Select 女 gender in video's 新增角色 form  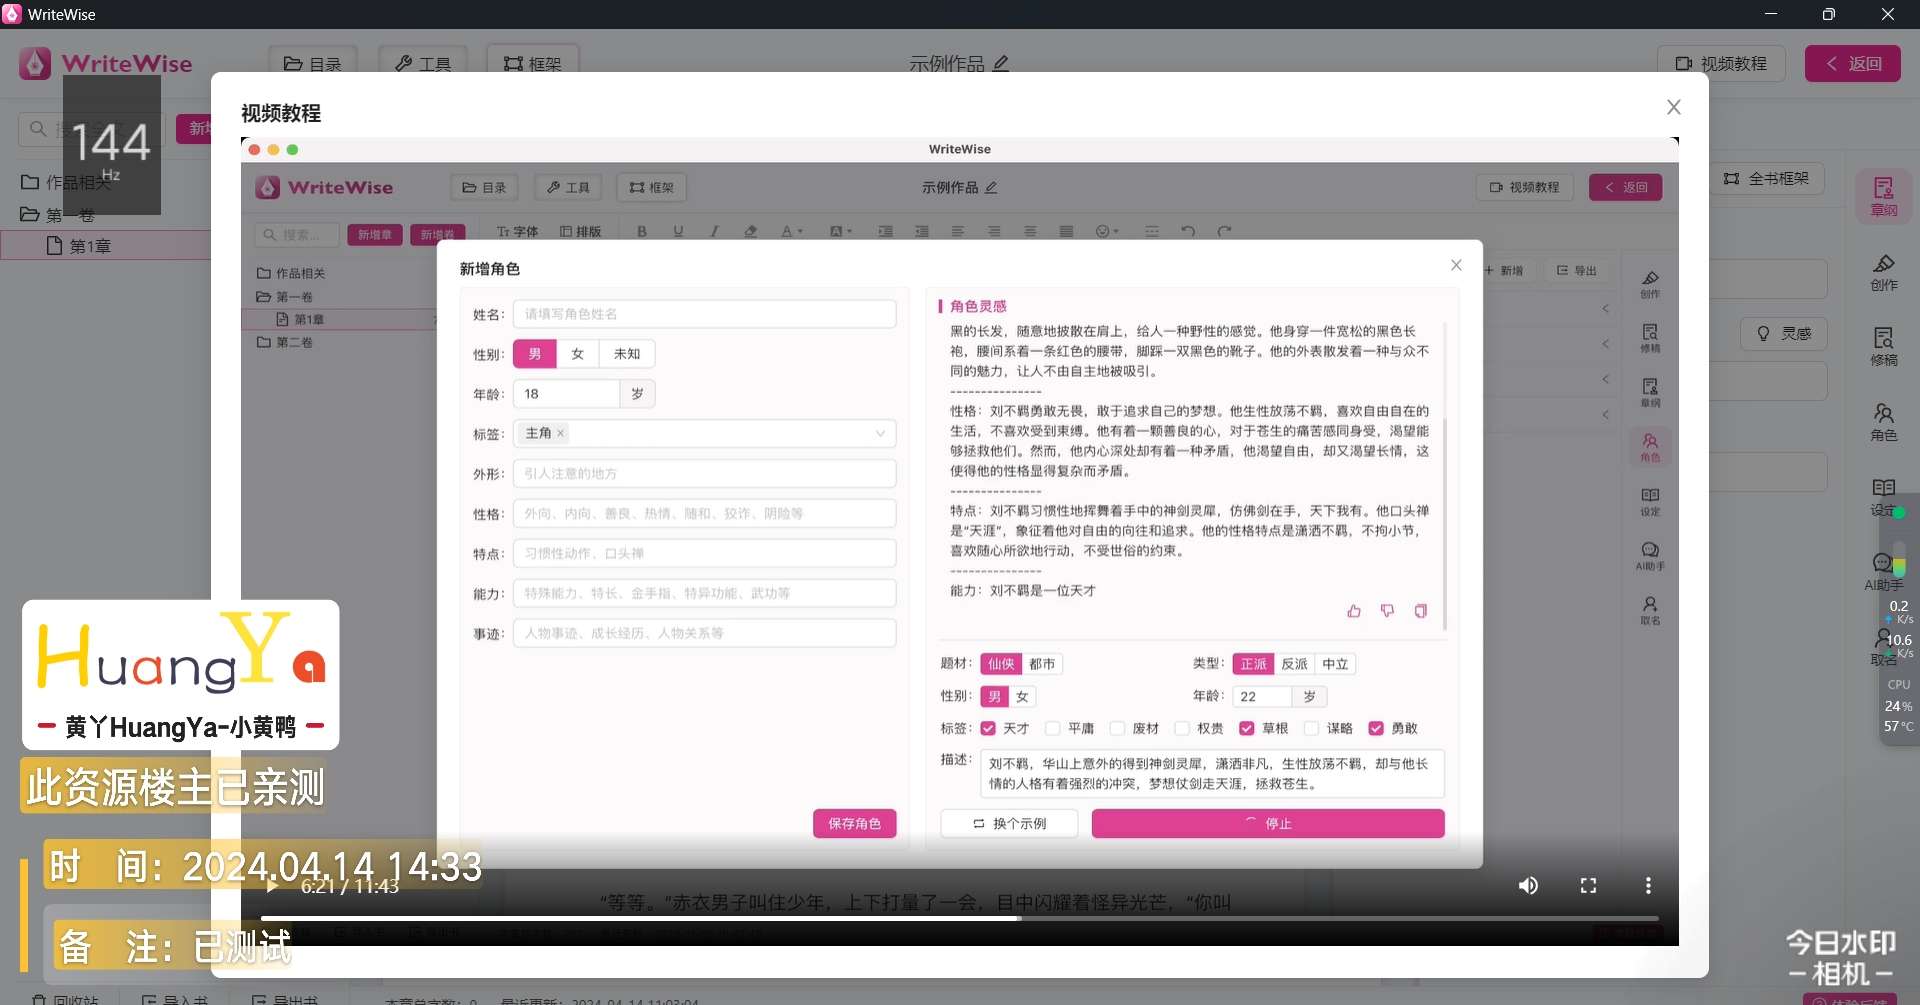[577, 354]
